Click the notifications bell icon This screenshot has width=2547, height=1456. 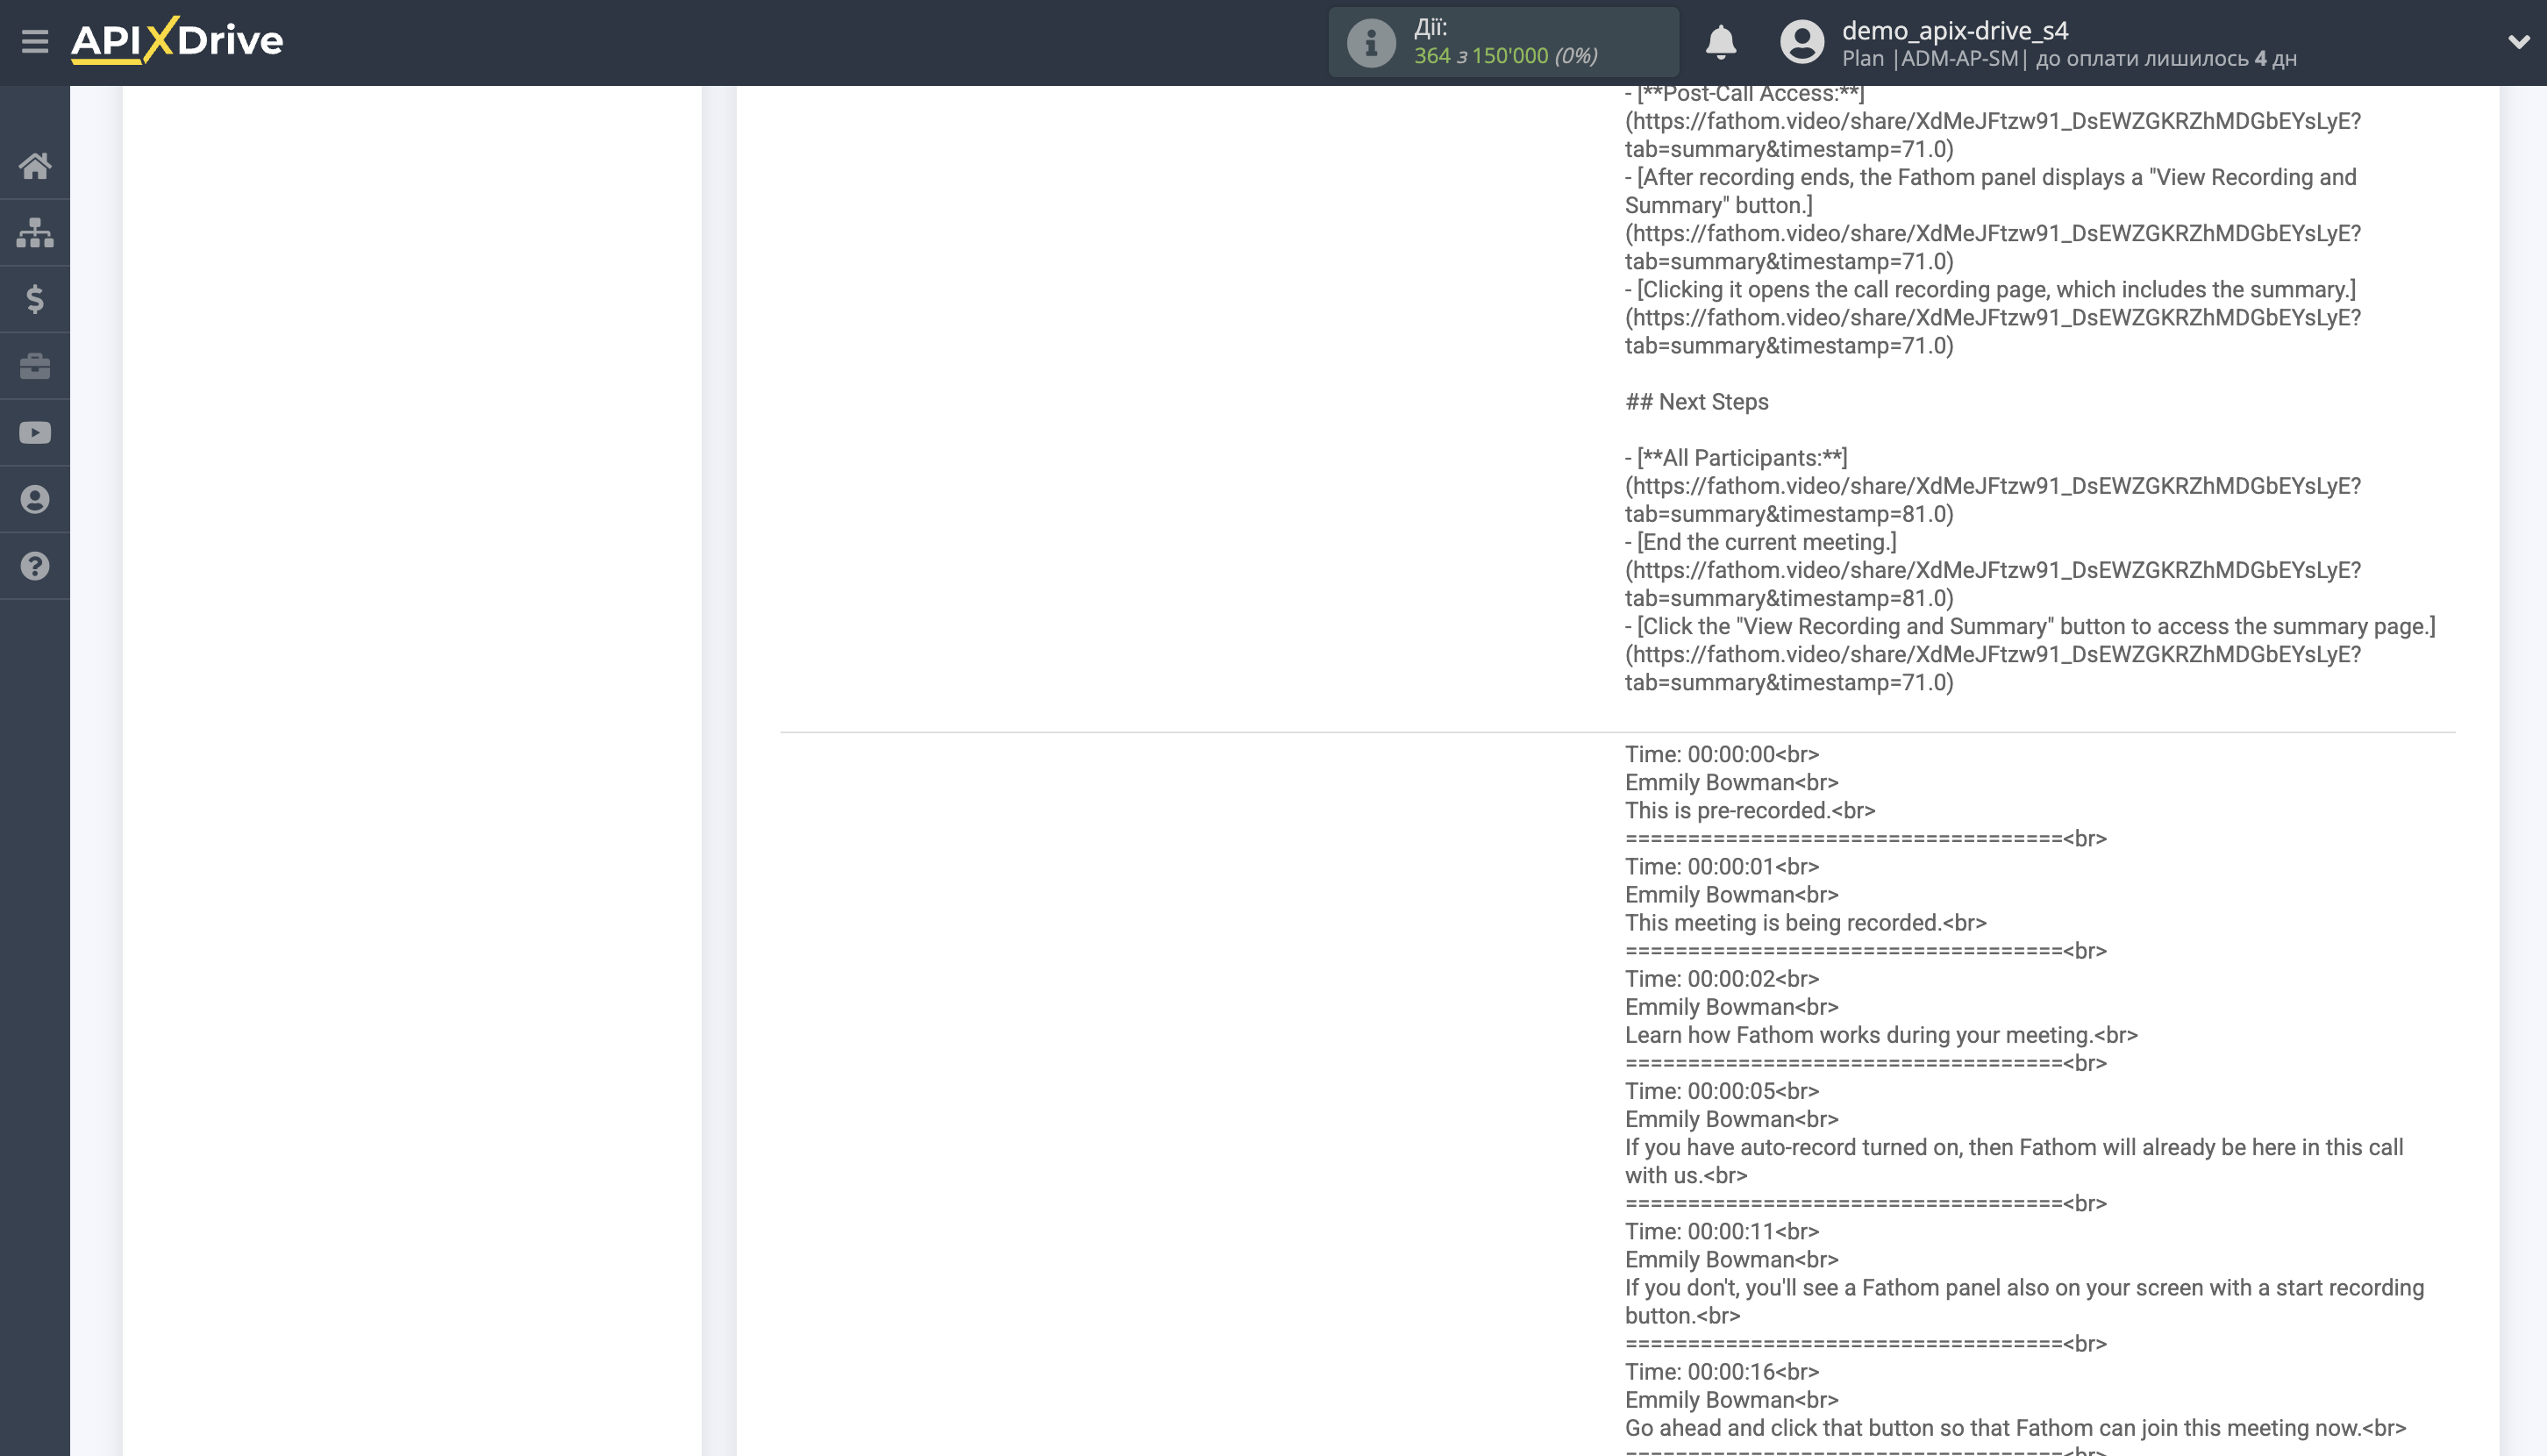pos(1720,42)
